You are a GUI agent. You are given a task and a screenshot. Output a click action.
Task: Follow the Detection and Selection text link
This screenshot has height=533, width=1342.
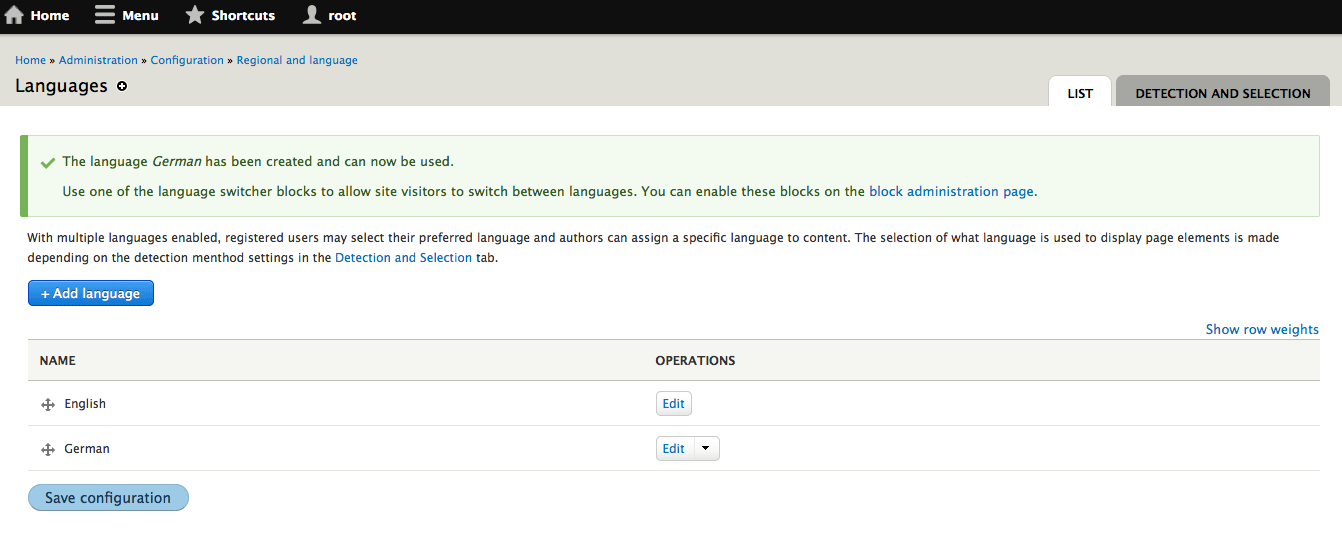(403, 257)
